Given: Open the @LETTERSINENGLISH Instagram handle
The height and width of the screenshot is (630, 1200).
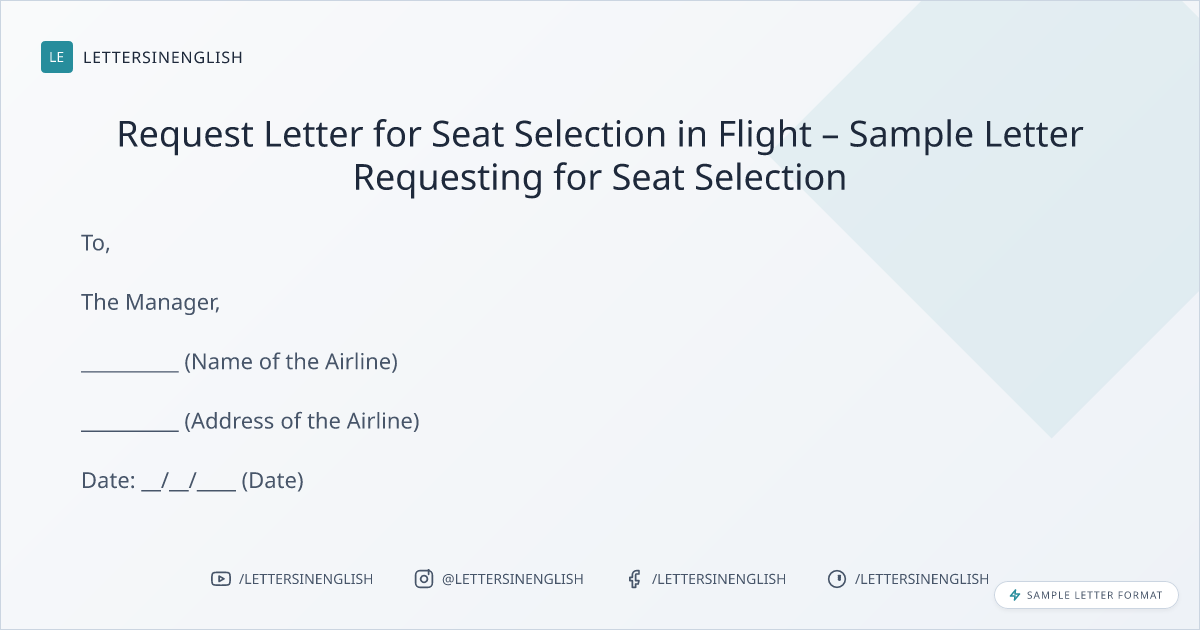Looking at the screenshot, I should coord(513,579).
